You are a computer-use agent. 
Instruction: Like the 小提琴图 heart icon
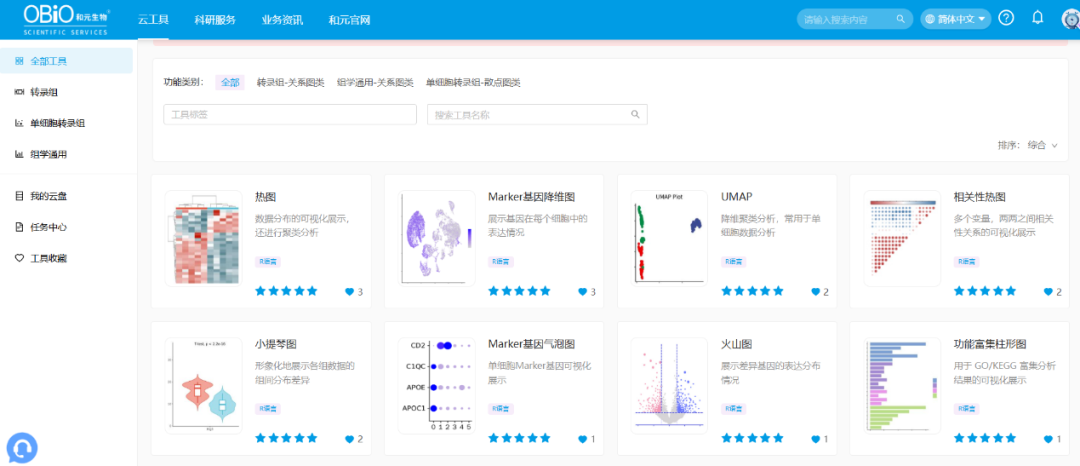click(x=349, y=439)
